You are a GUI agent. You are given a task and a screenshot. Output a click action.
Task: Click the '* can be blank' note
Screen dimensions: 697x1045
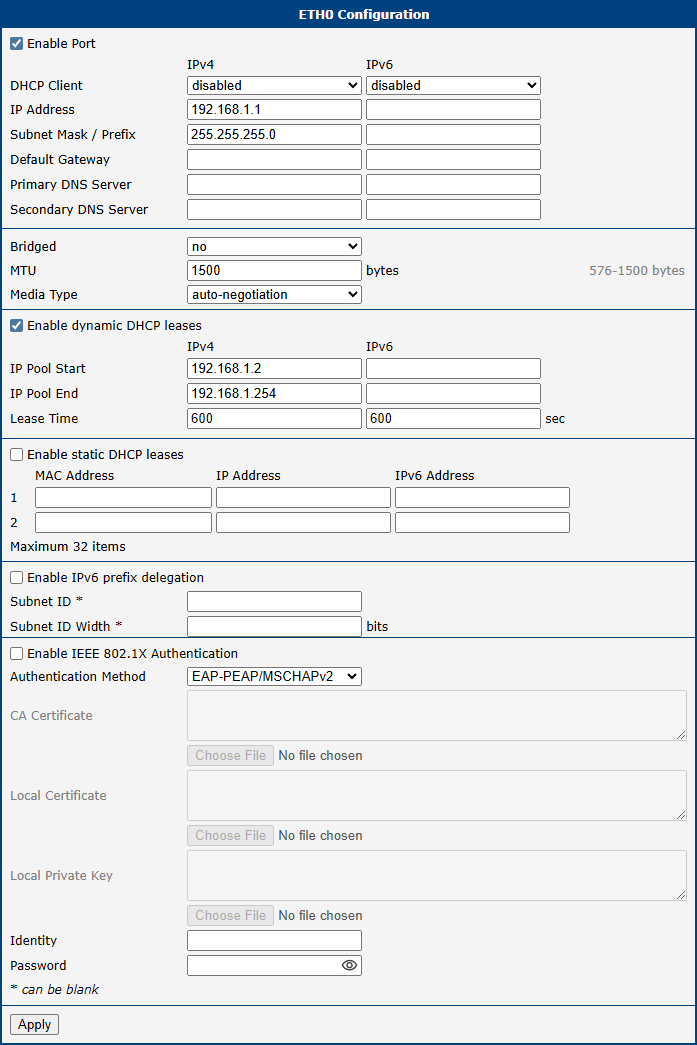point(55,990)
